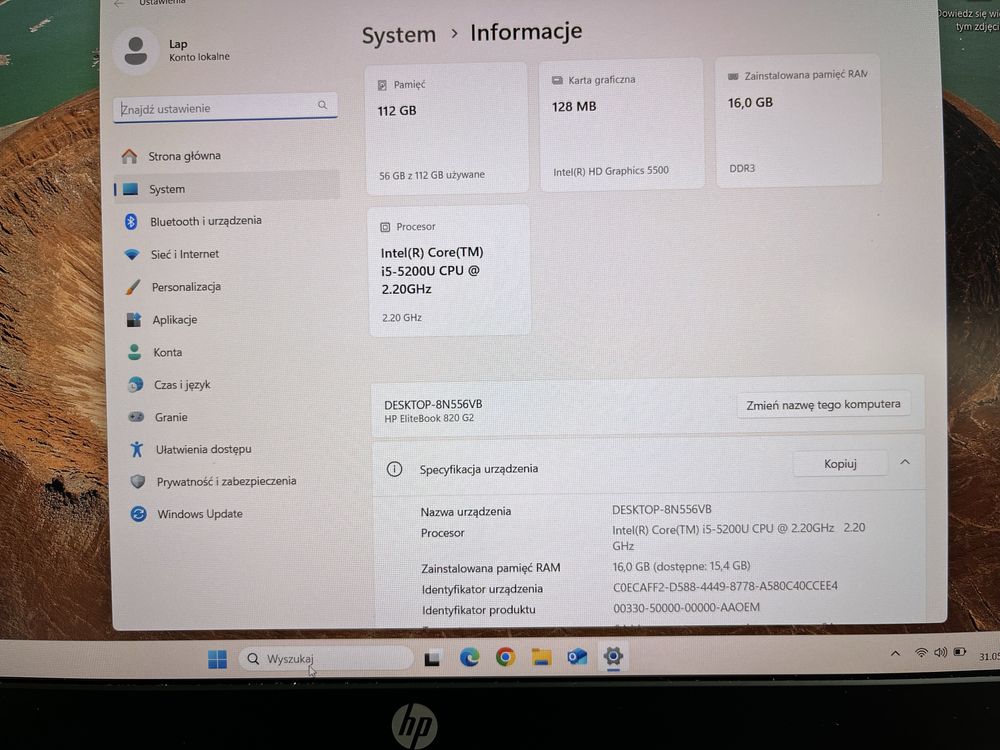Click the apps icon beside Aplikacje
Screen dimensions: 1000x750
pyautogui.click(x=134, y=320)
